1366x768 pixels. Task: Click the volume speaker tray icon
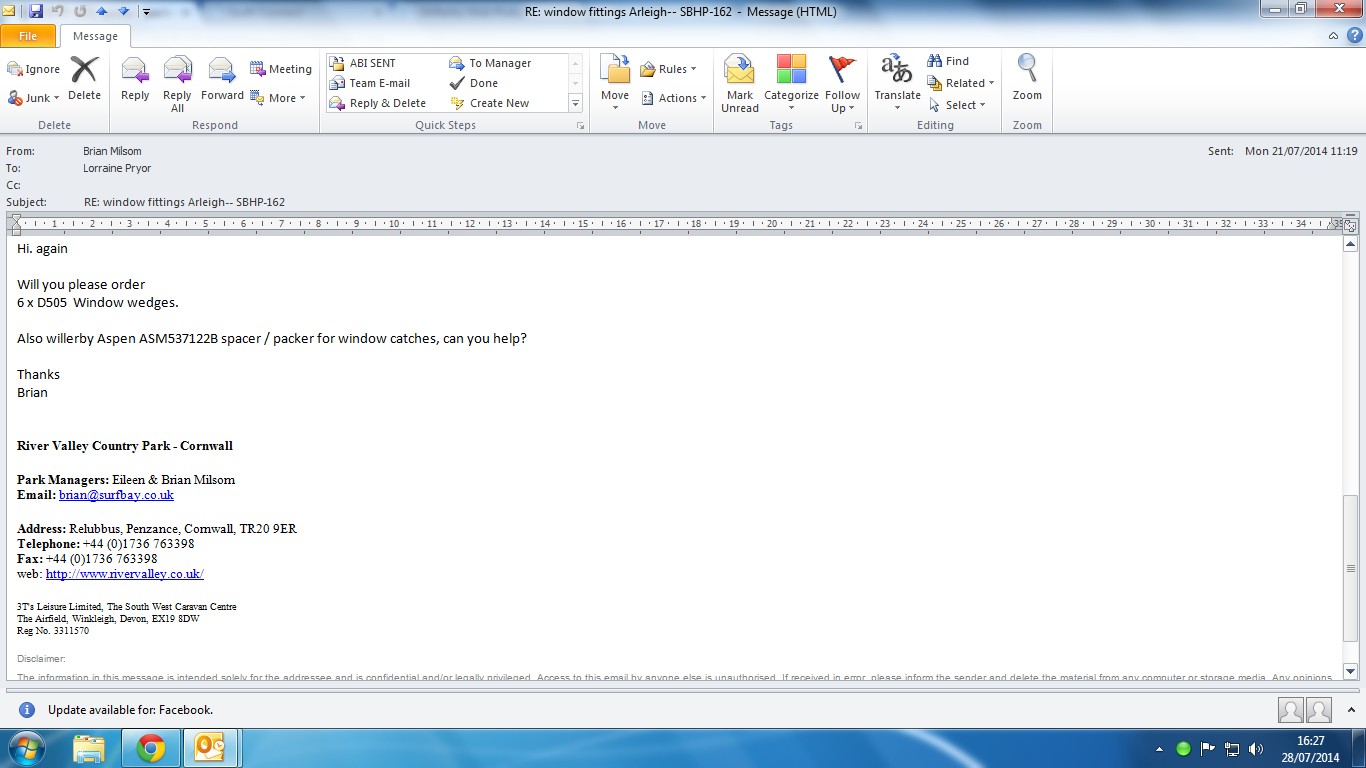point(1255,748)
